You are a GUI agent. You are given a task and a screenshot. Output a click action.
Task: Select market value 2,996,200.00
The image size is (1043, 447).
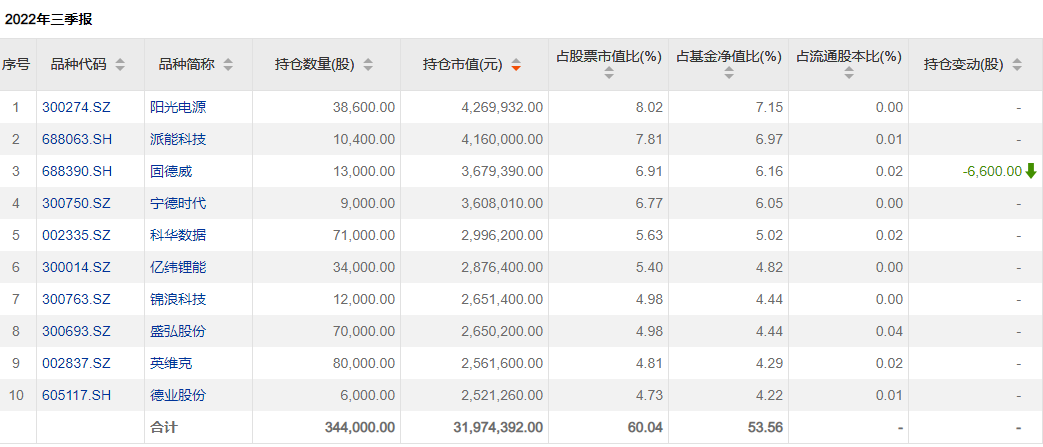tap(502, 235)
